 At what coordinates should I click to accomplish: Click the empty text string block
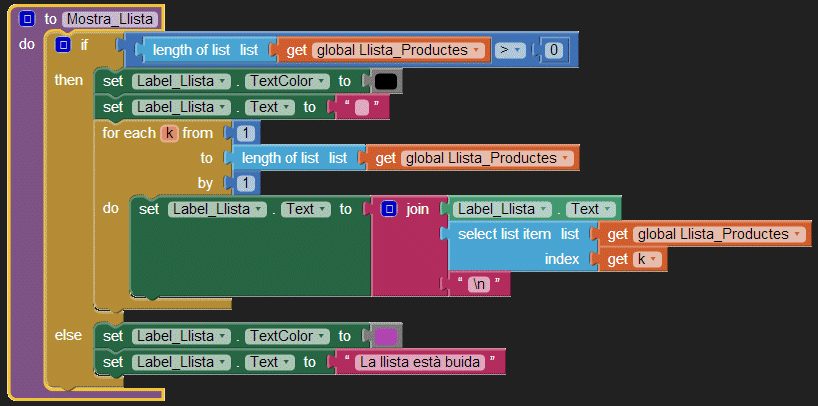(x=362, y=107)
